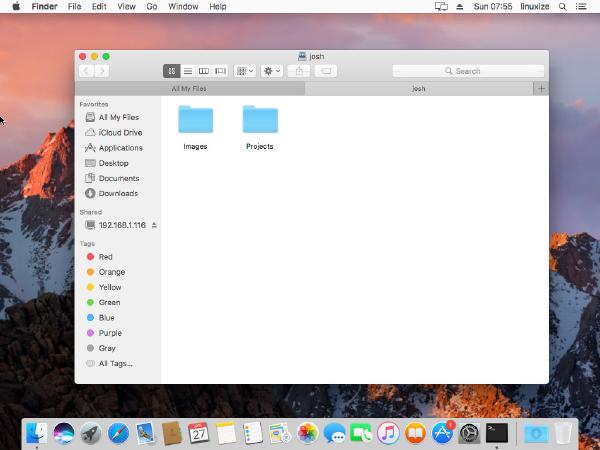Open Finder from the Dock
The image size is (600, 450).
coord(37,433)
